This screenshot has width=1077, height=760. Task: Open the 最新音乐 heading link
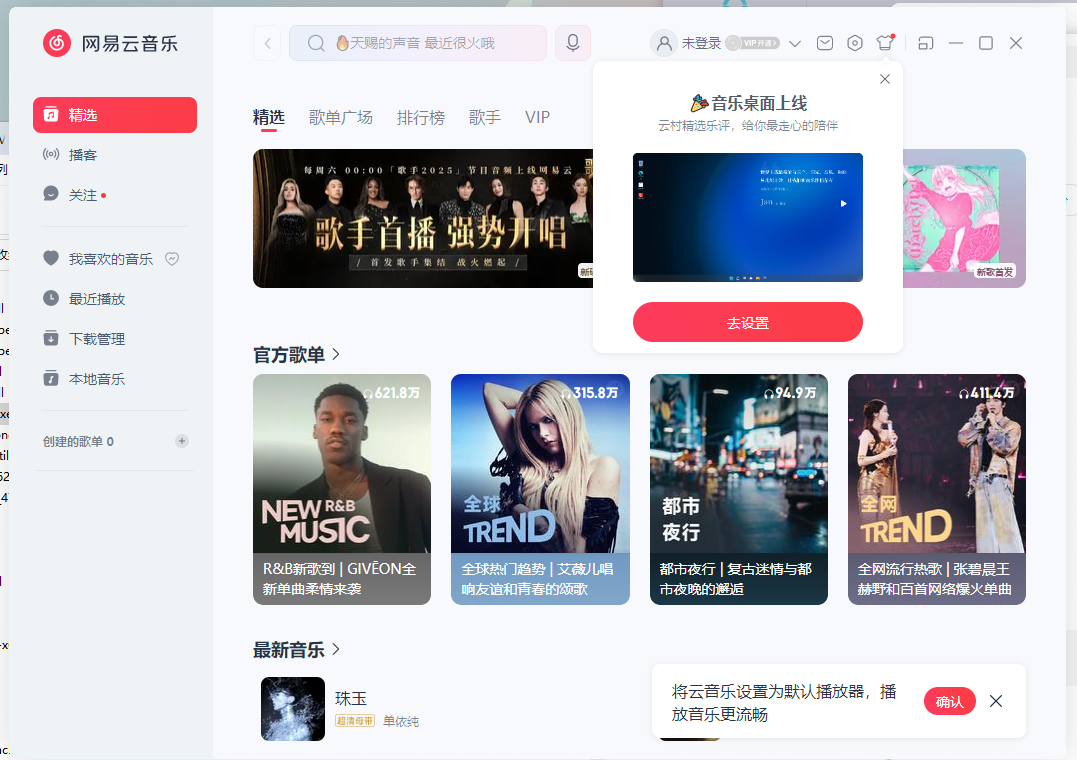click(288, 650)
